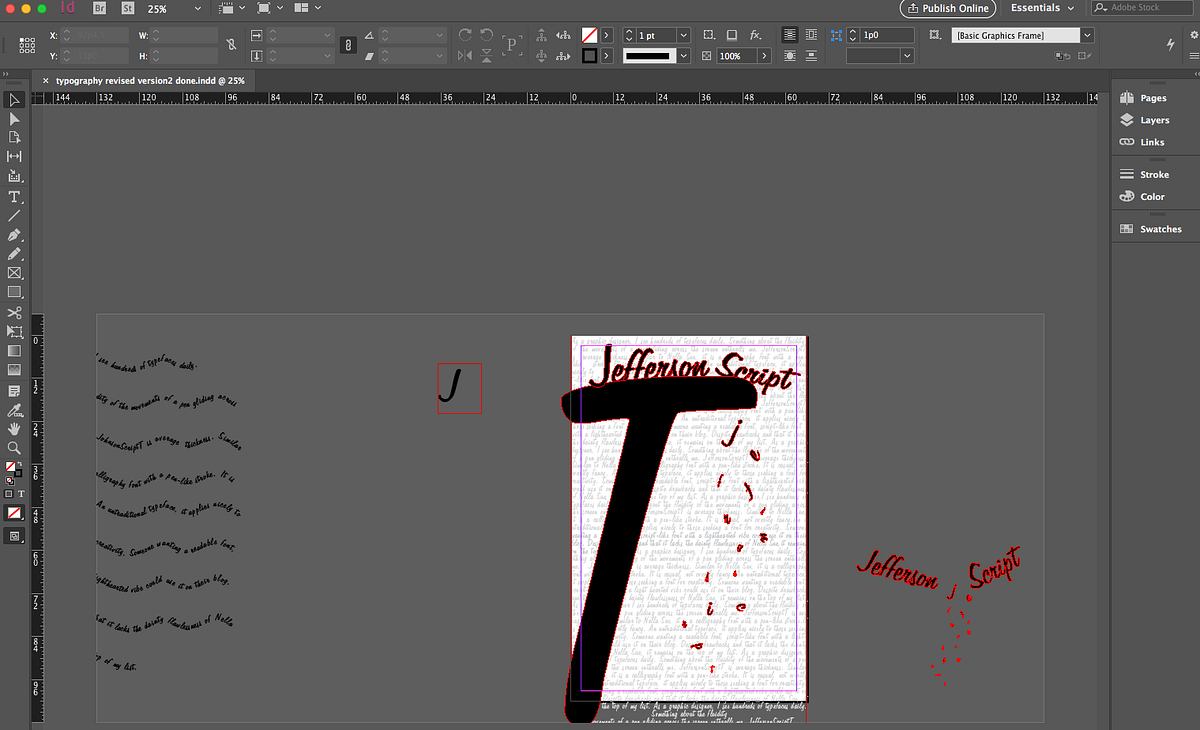Open Adobe Bridge via Br icon

click(x=100, y=8)
